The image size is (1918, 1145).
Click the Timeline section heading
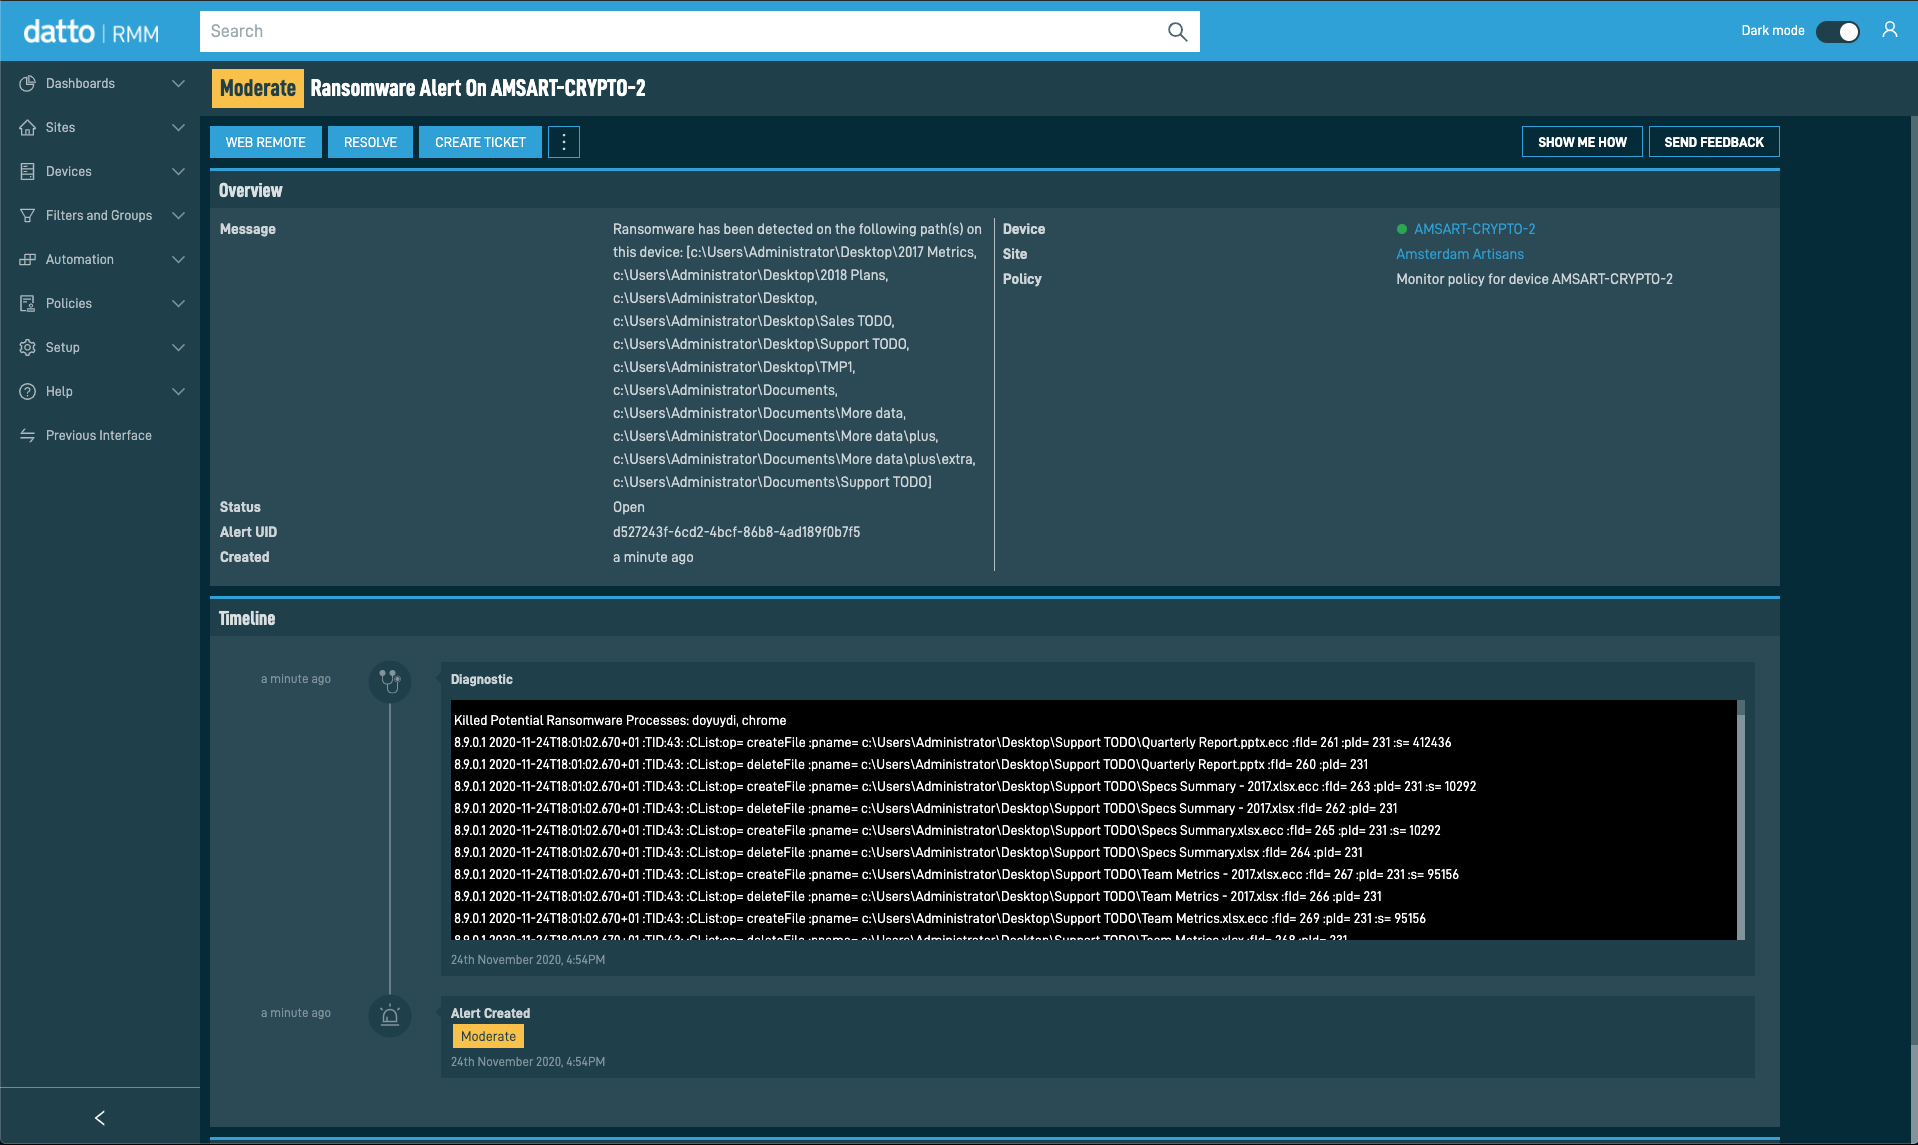tap(247, 618)
